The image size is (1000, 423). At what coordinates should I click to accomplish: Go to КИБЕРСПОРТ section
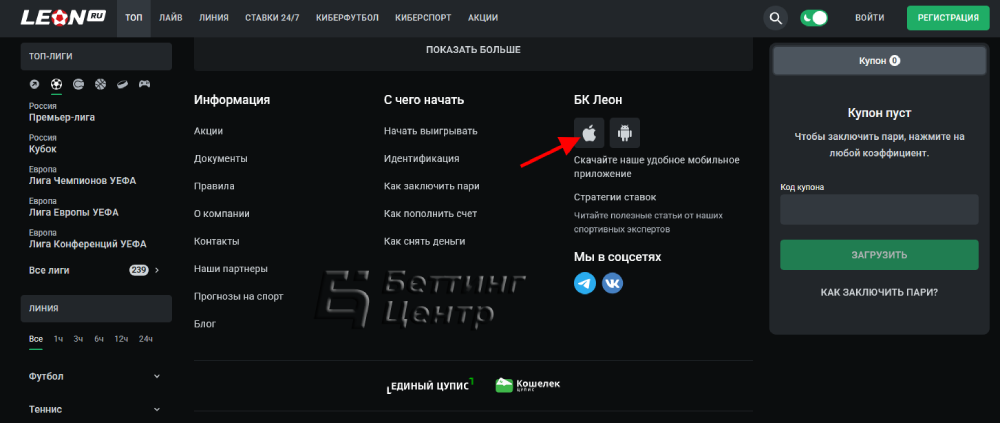pyautogui.click(x=423, y=18)
